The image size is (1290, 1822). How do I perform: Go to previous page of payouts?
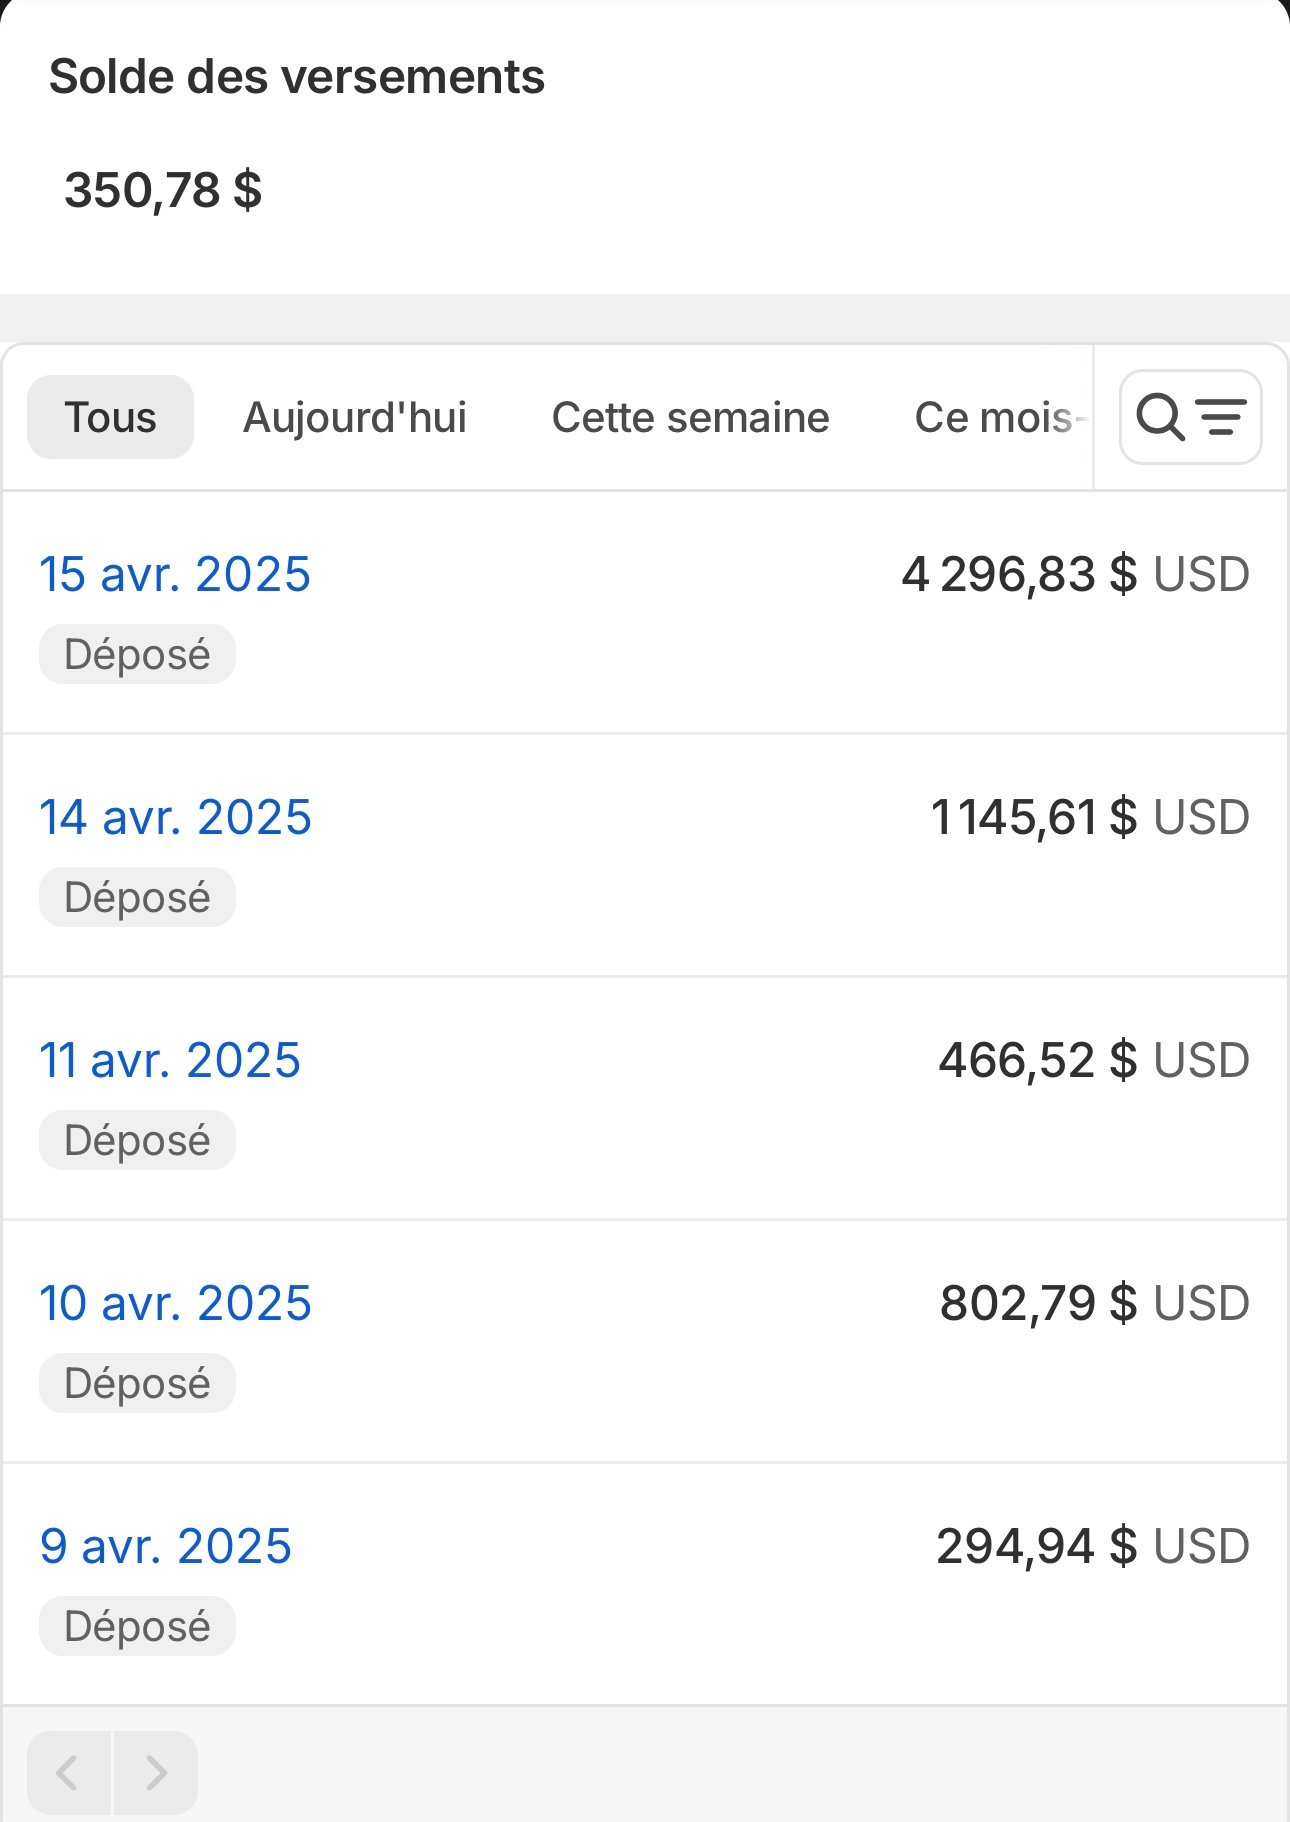point(69,1773)
